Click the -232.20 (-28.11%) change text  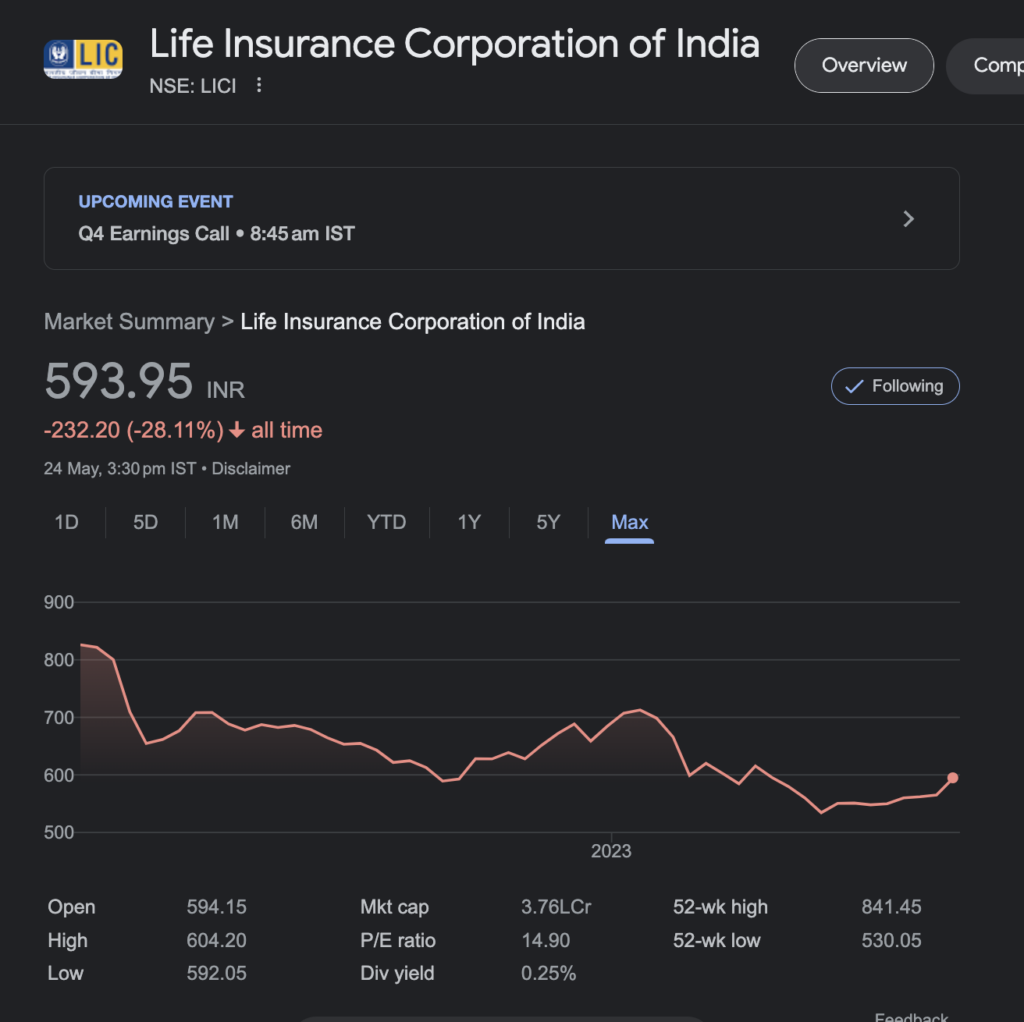(134, 430)
